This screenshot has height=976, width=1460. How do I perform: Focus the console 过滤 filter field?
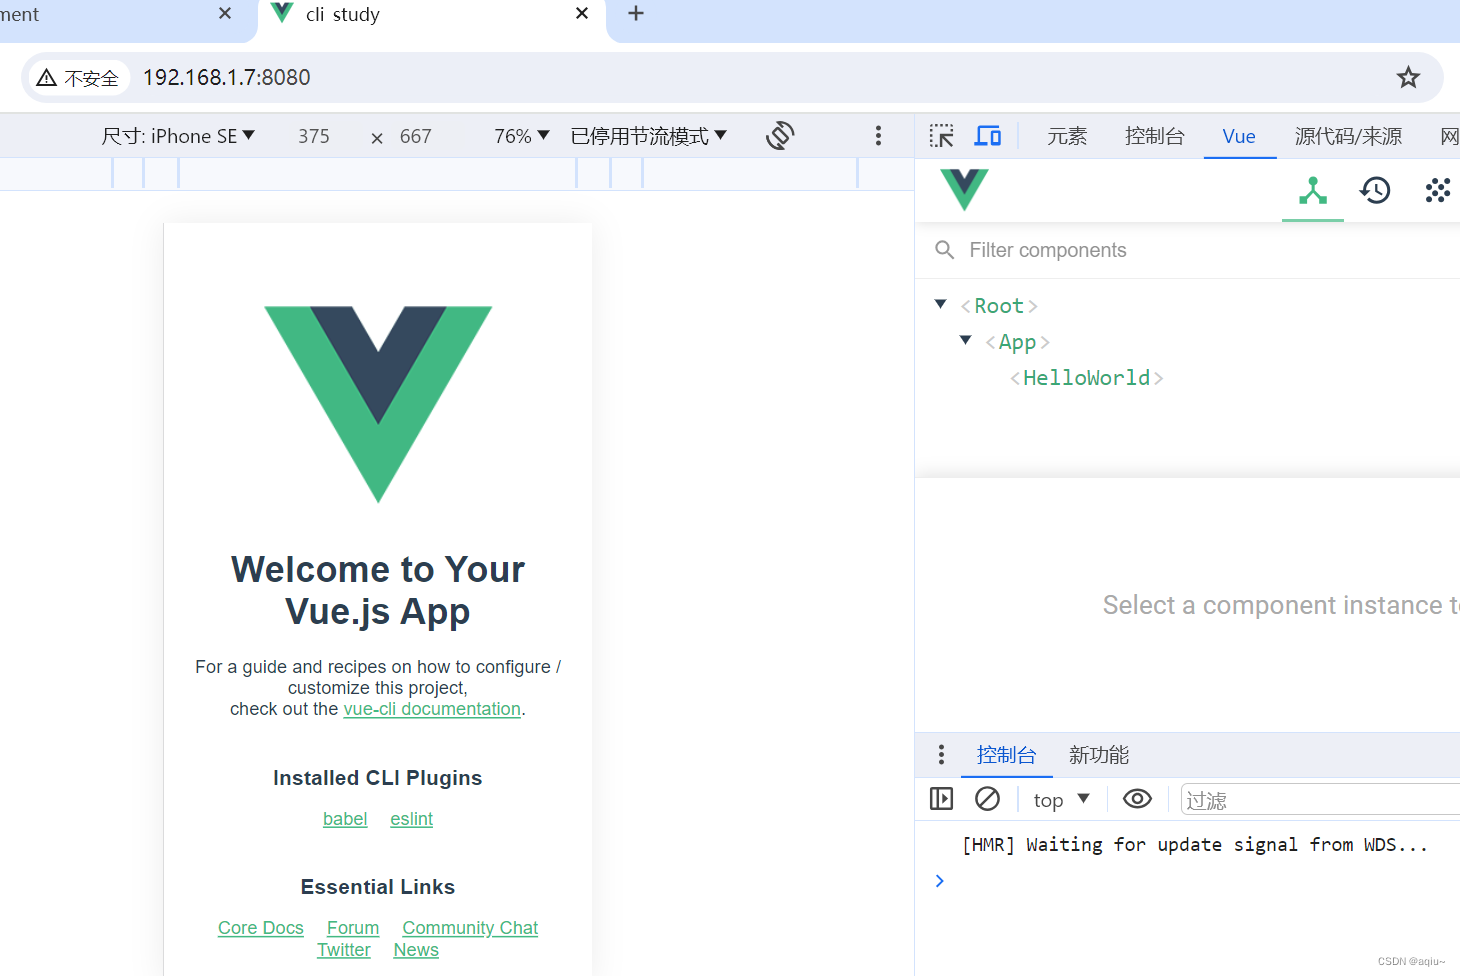pos(1320,800)
